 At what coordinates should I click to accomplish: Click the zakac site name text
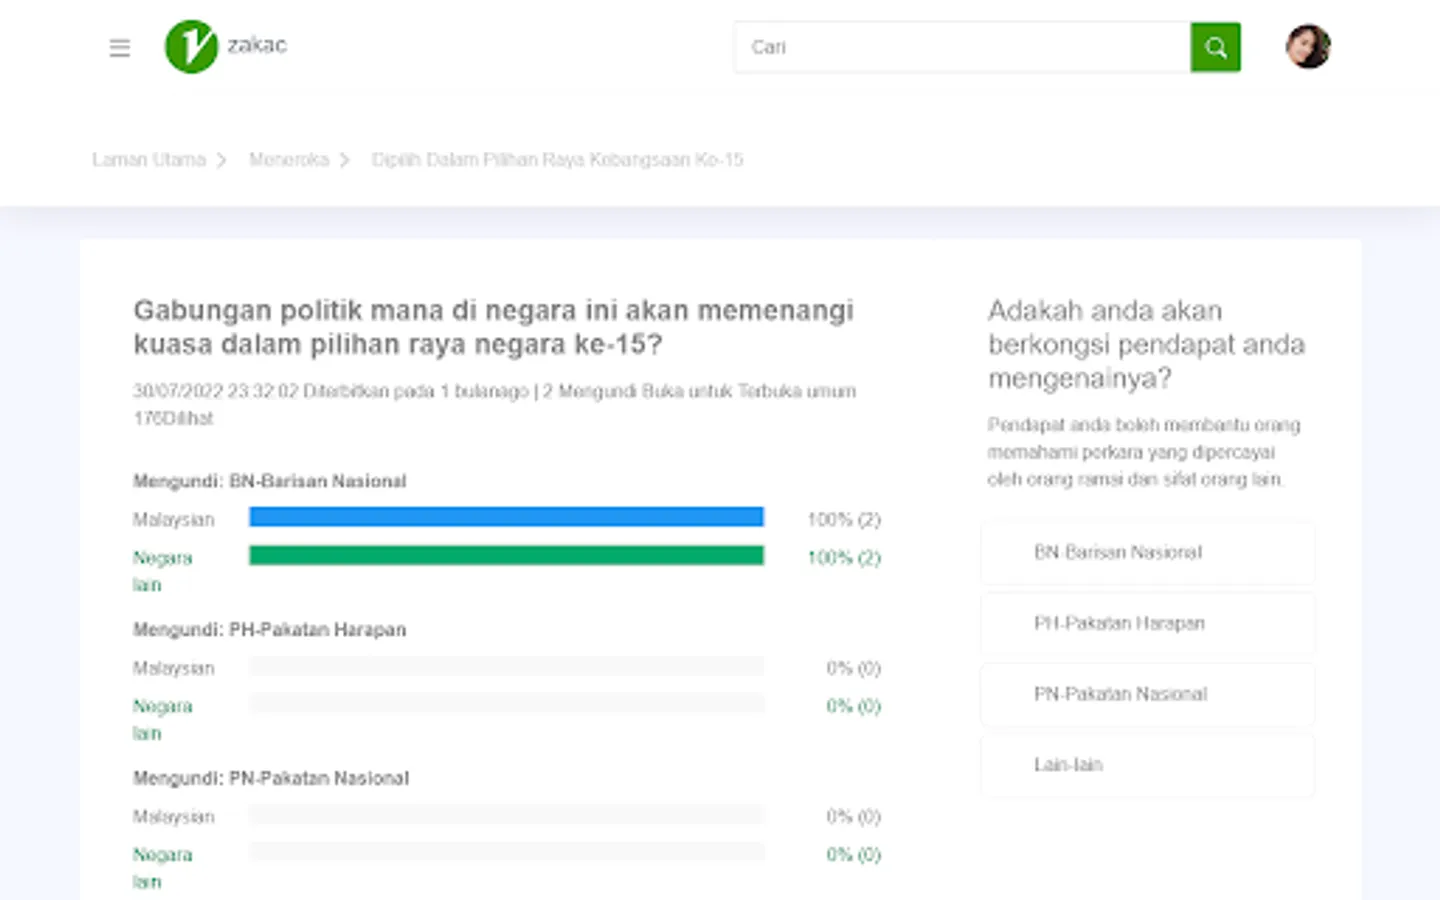257,45
